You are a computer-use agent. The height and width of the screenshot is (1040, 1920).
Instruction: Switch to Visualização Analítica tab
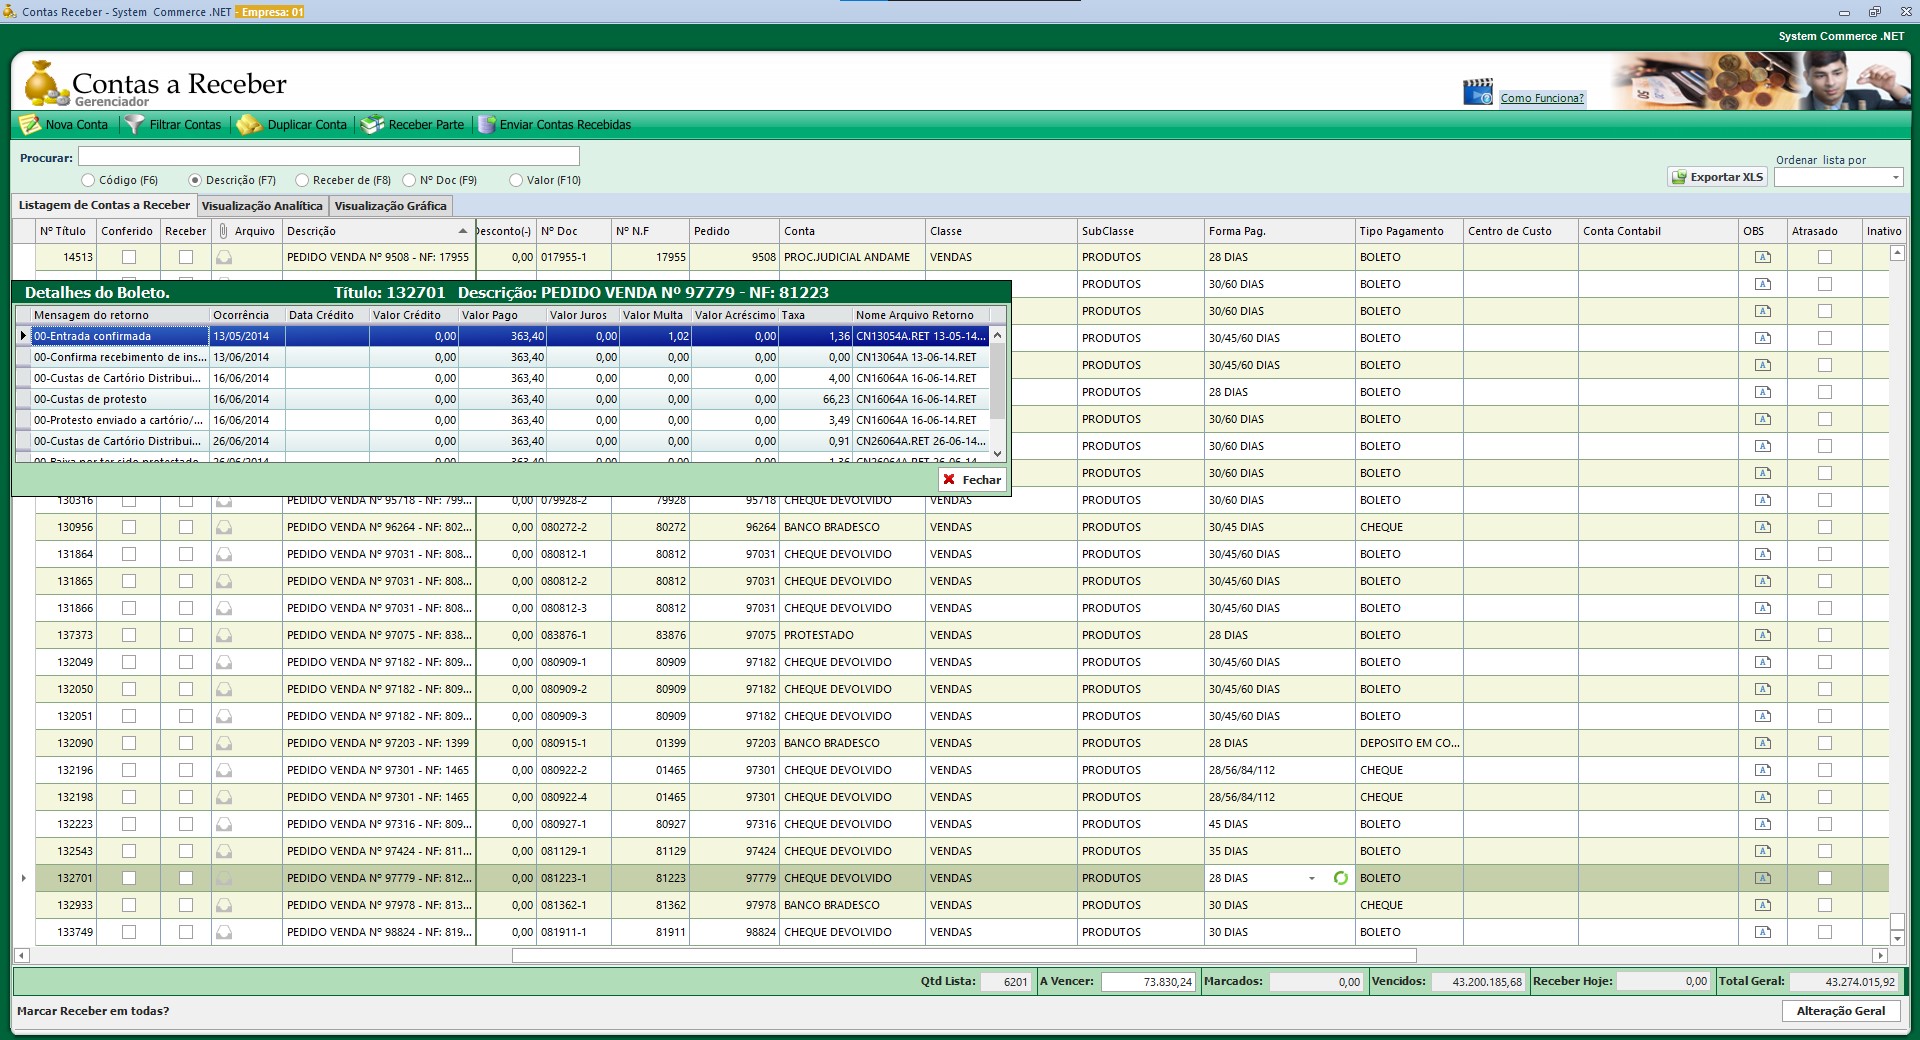pos(262,206)
